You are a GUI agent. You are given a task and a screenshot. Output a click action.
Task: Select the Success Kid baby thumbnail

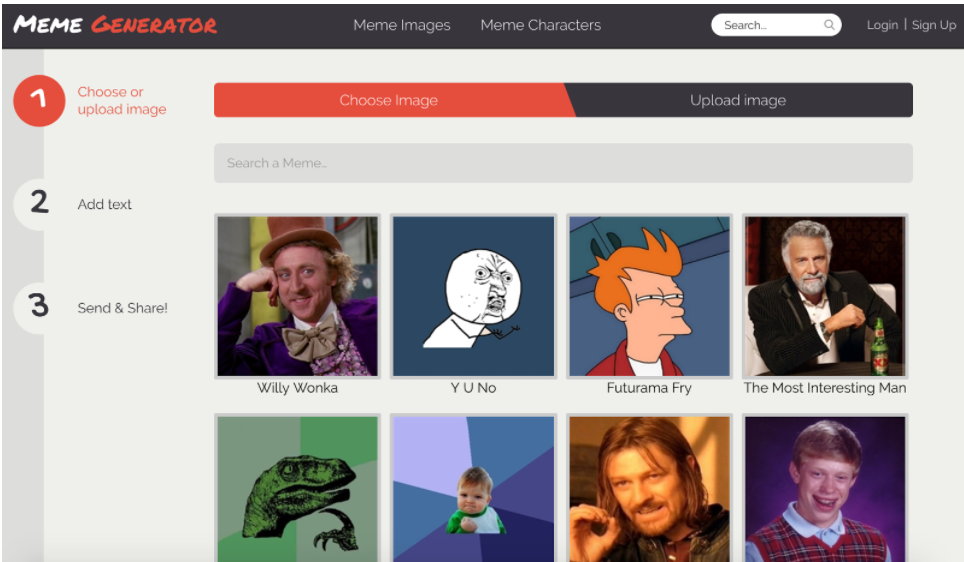pyautogui.click(x=473, y=488)
